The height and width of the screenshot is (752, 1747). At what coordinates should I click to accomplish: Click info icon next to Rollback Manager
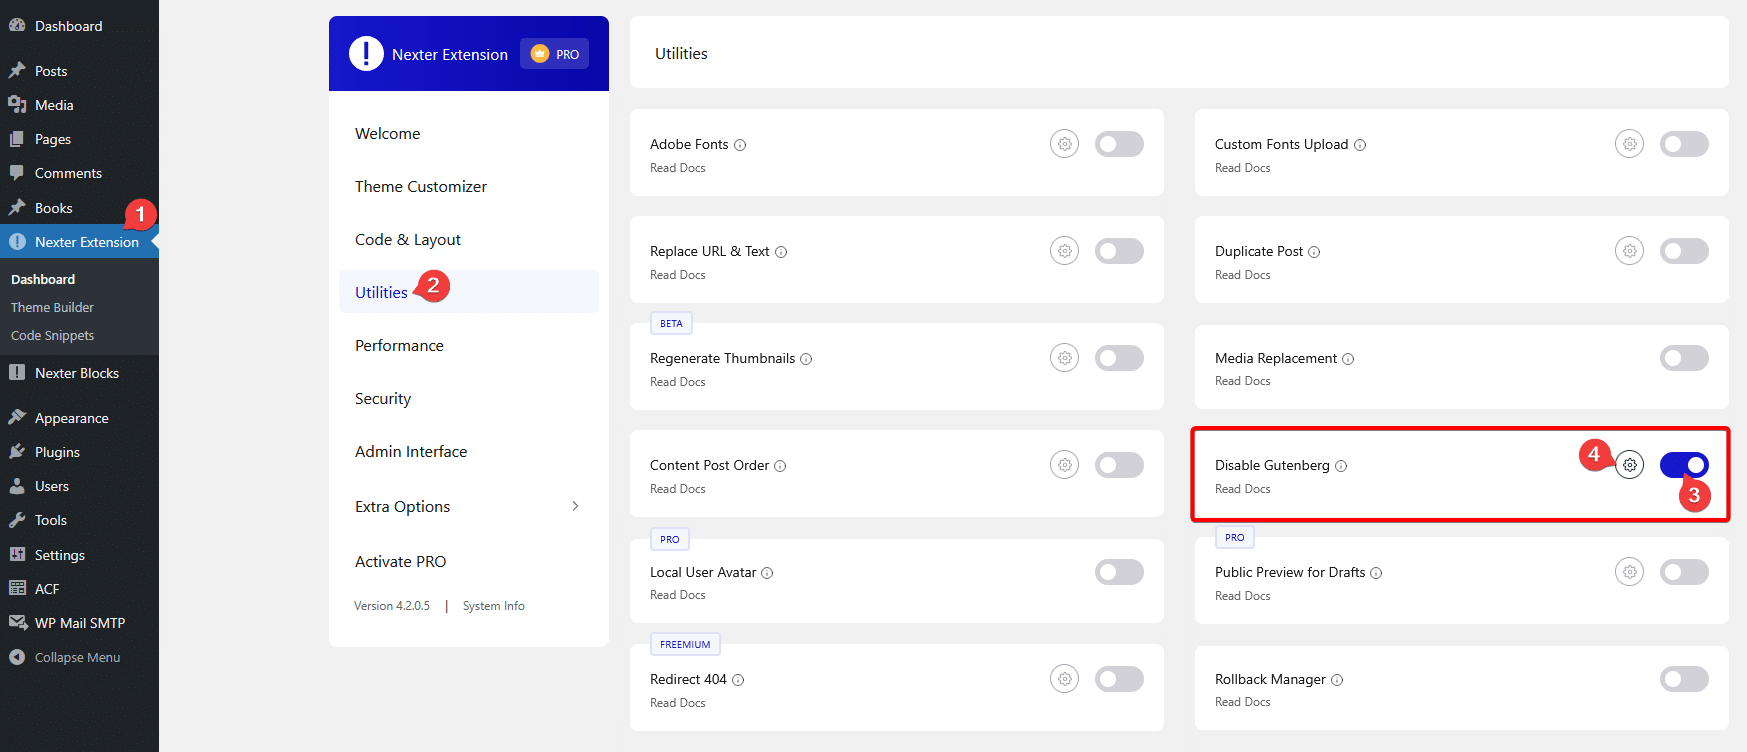1337,680
